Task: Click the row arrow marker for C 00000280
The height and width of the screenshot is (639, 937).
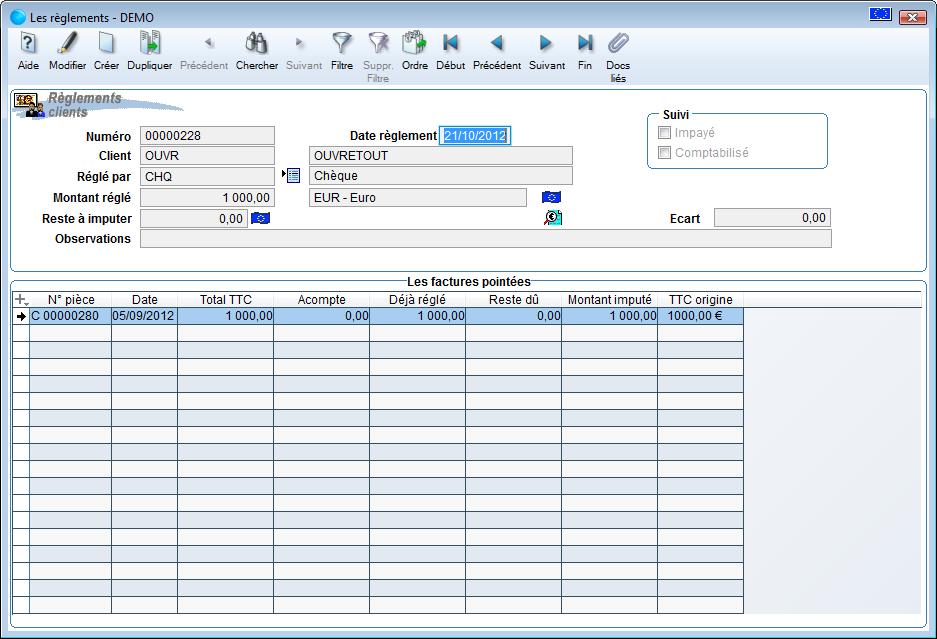Action: 22,316
